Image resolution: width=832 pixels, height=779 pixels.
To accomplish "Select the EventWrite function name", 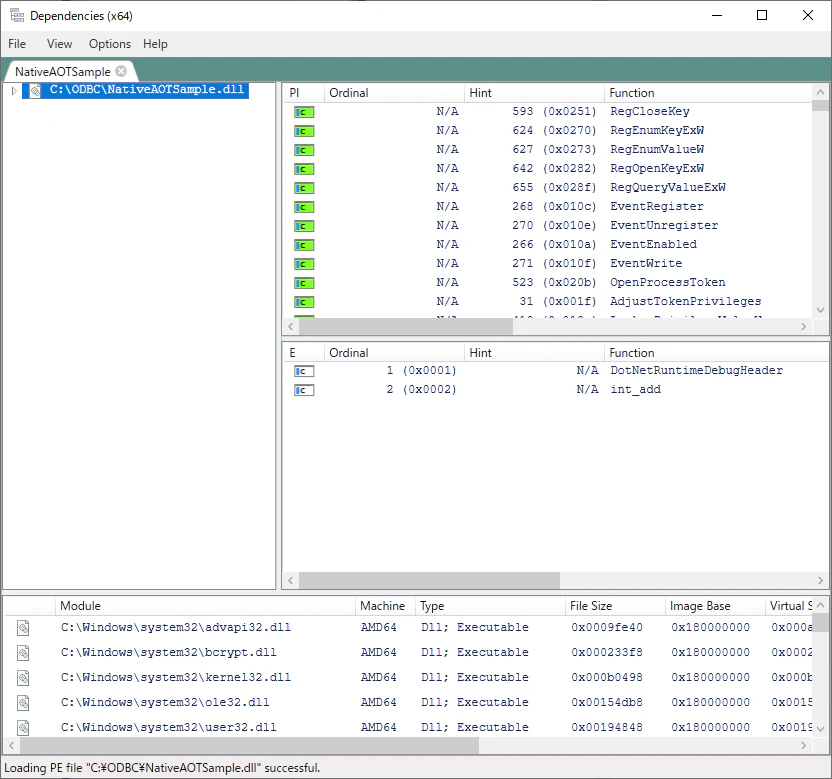I will point(646,264).
